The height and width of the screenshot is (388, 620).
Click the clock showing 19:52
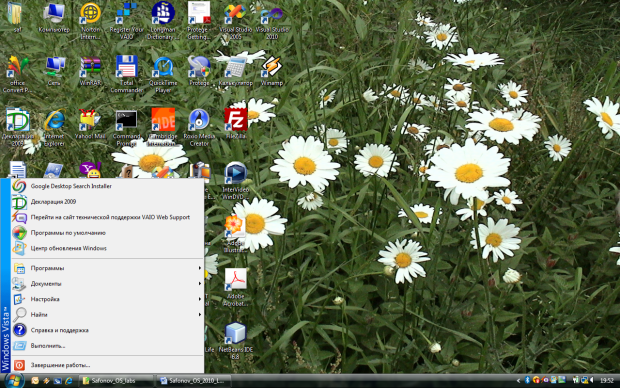(607, 380)
